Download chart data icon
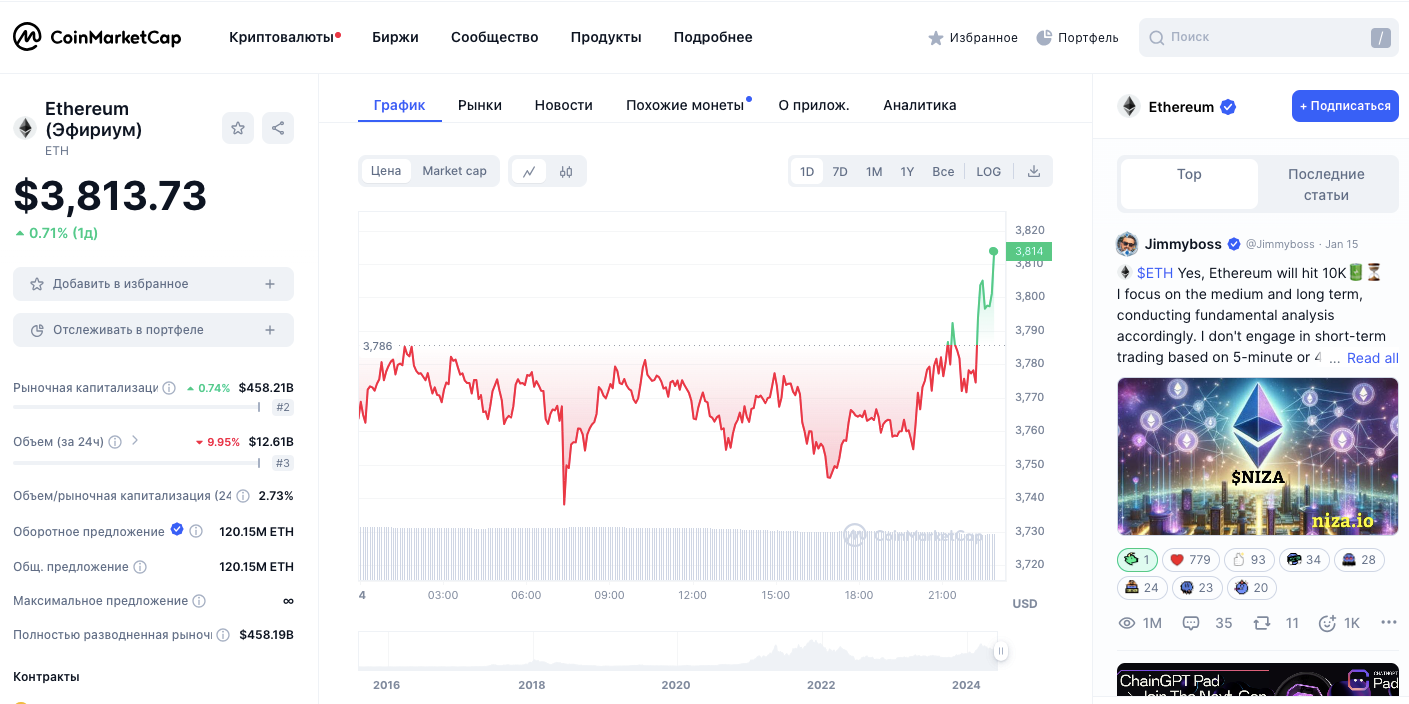 pos(1034,171)
